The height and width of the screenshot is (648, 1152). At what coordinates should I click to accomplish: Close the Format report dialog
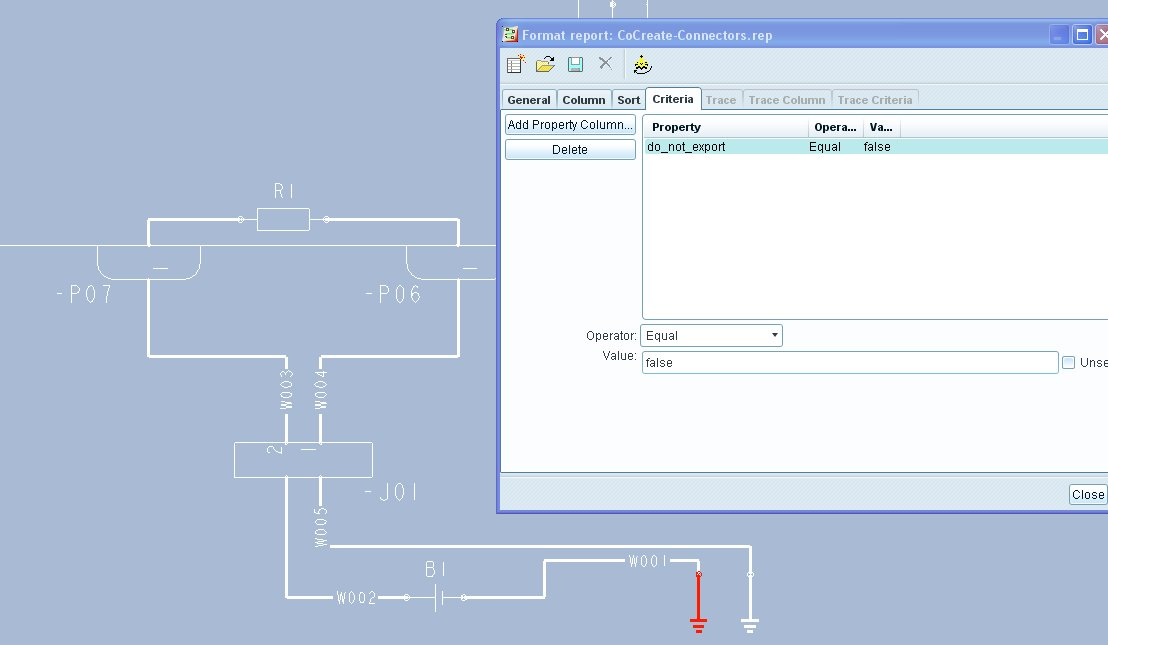point(1088,494)
